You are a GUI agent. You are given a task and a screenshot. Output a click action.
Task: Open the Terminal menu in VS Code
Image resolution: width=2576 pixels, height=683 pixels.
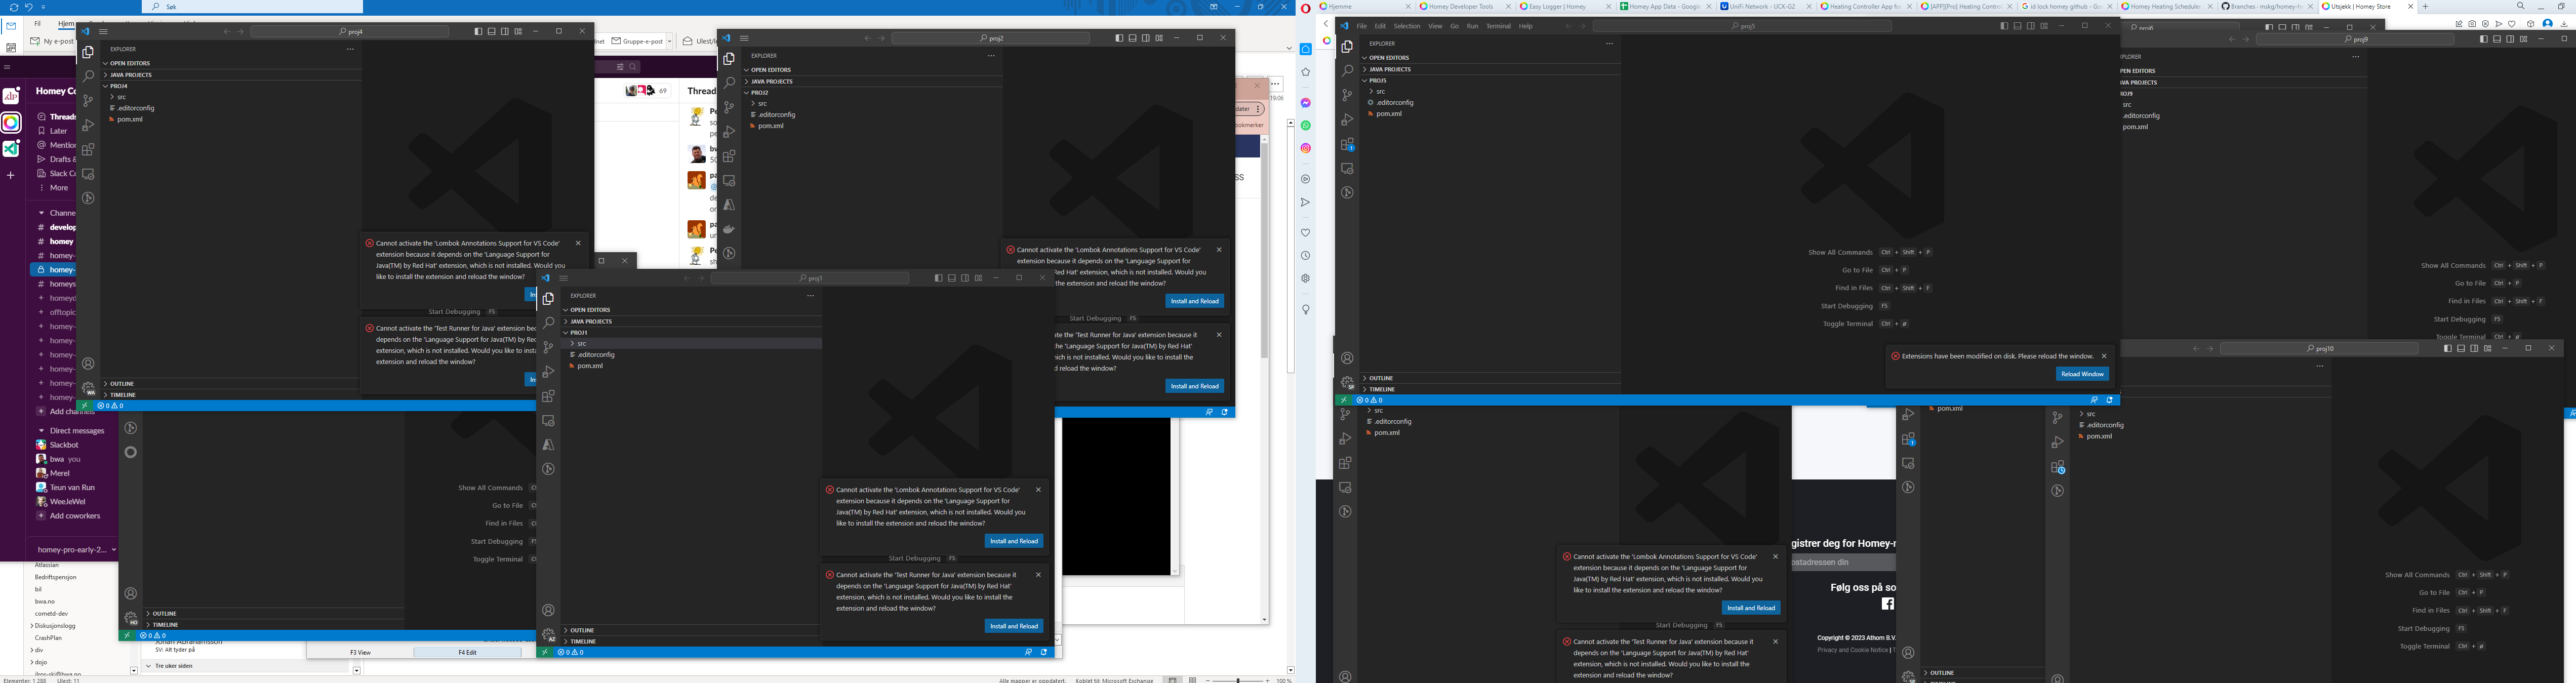[1499, 26]
